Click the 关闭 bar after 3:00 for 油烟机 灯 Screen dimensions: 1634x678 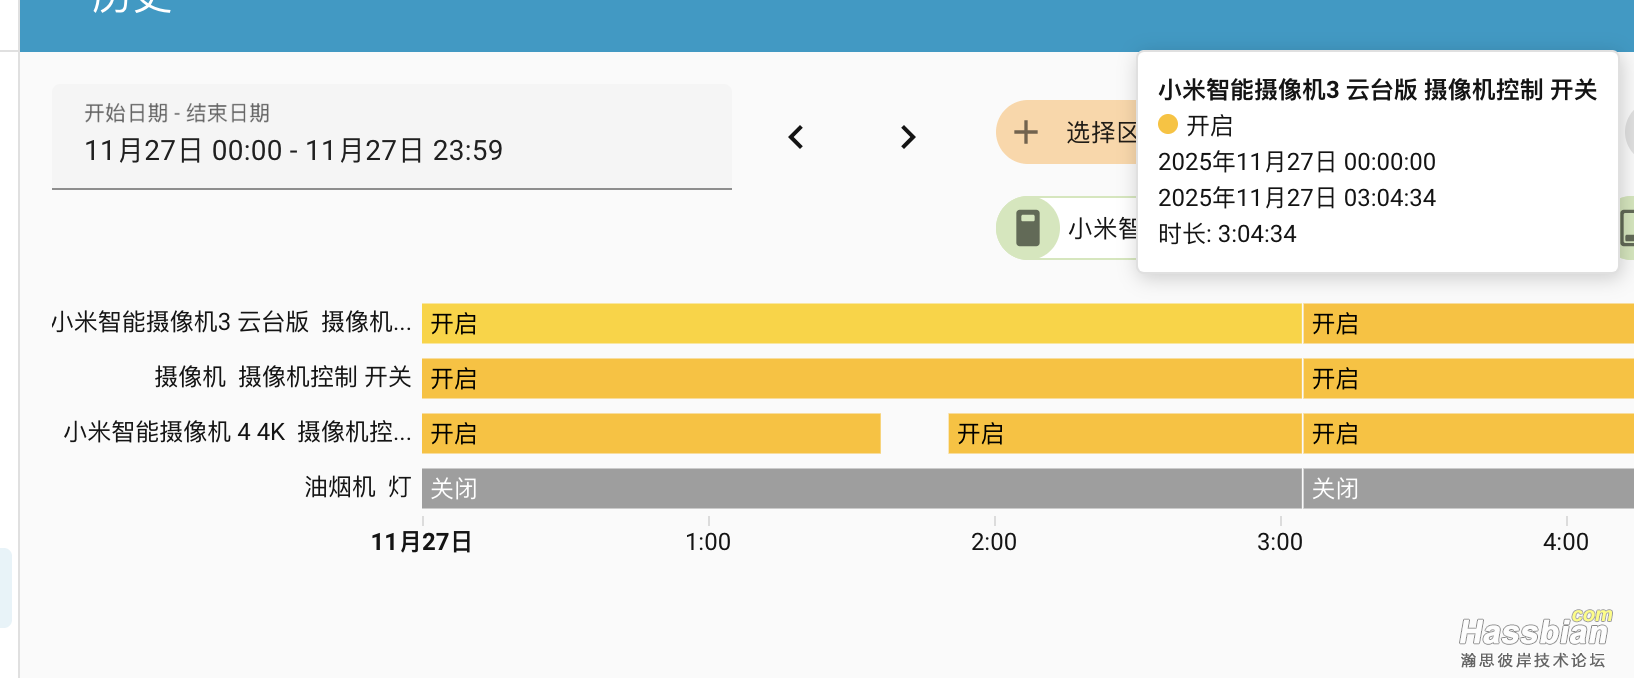coord(1468,489)
